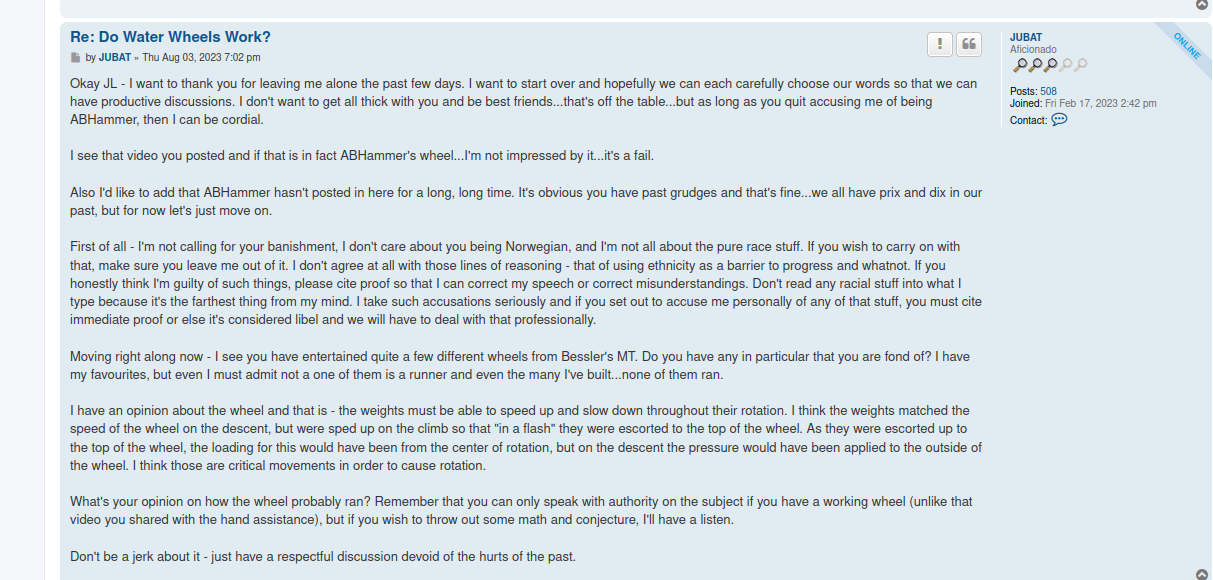
Task: Open JUBAT's profile name in the sidebar
Action: click(x=1026, y=37)
